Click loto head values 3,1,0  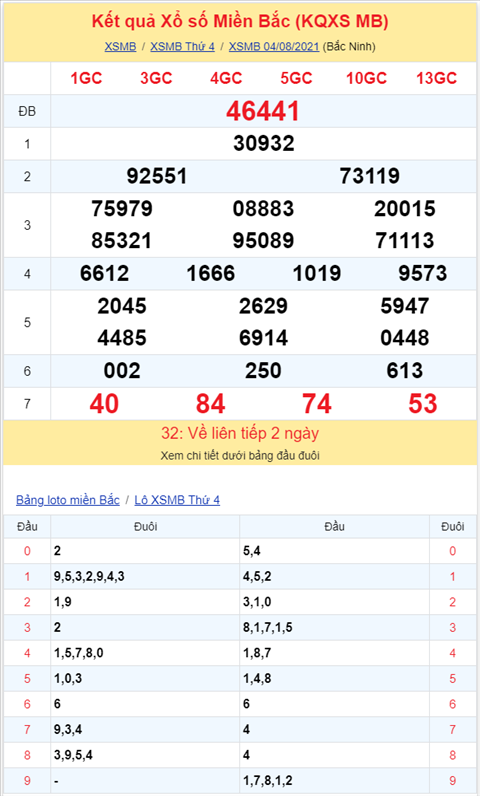257,602
